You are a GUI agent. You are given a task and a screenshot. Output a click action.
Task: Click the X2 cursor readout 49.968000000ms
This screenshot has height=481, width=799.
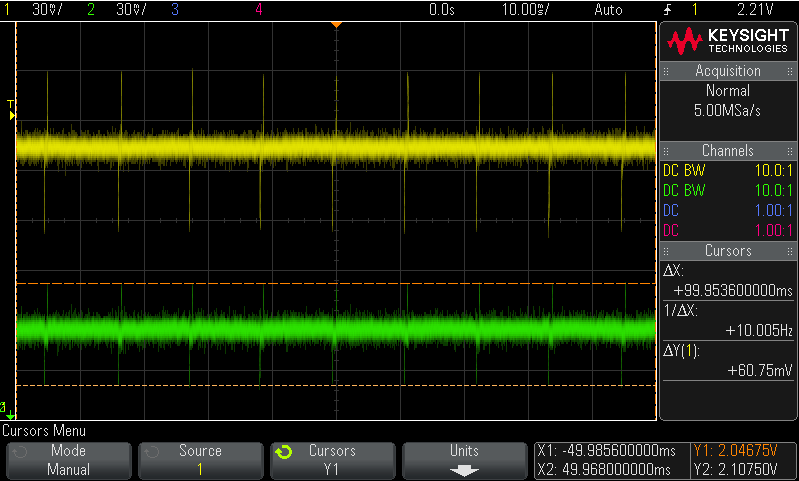[x=604, y=469]
